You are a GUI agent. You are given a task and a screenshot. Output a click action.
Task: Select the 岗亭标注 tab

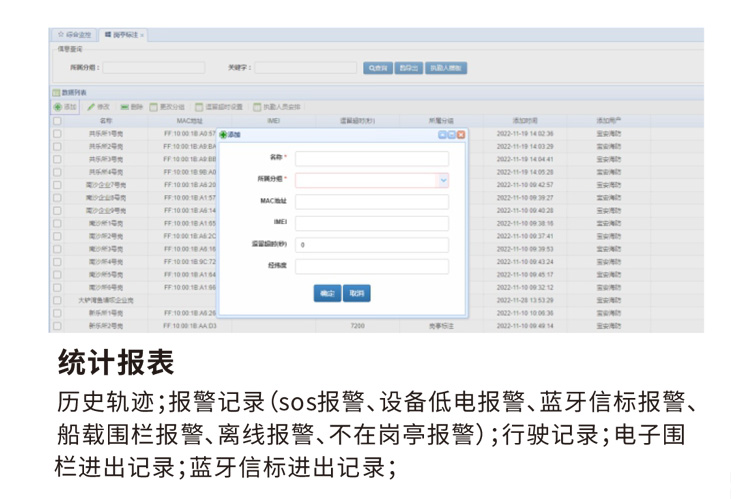point(122,35)
